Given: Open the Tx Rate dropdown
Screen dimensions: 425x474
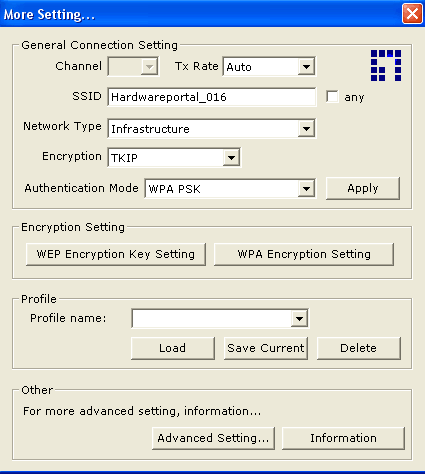Looking at the screenshot, I should (306, 67).
